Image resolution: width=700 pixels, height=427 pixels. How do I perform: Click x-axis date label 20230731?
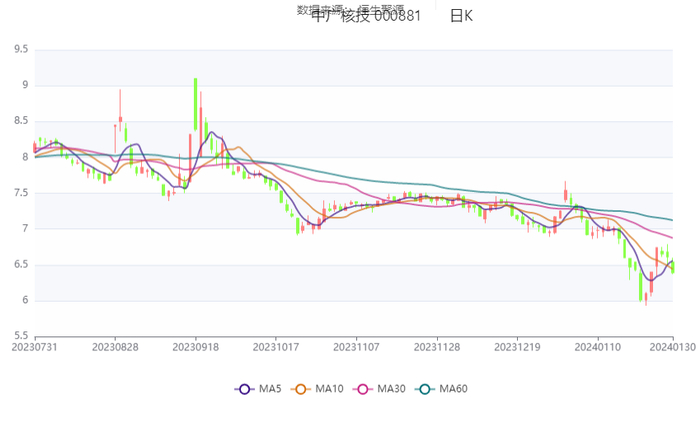point(34,347)
